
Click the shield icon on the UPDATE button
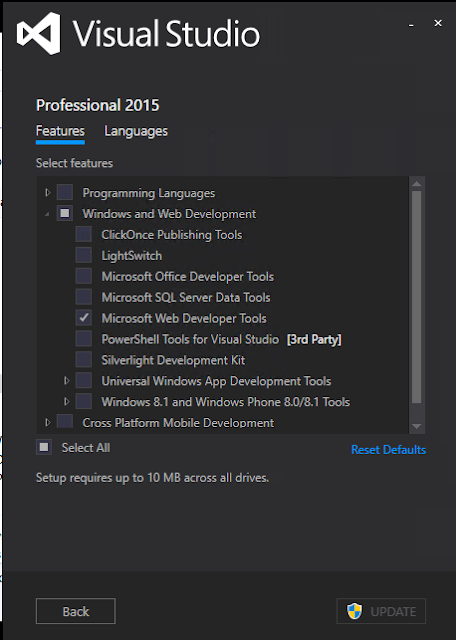tap(354, 611)
